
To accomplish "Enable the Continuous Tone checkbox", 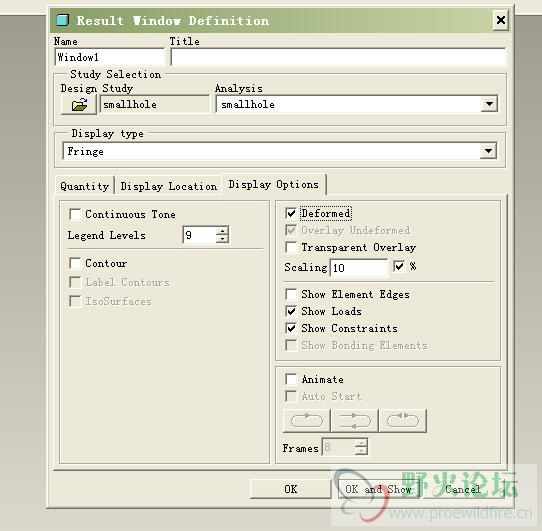I will point(75,214).
